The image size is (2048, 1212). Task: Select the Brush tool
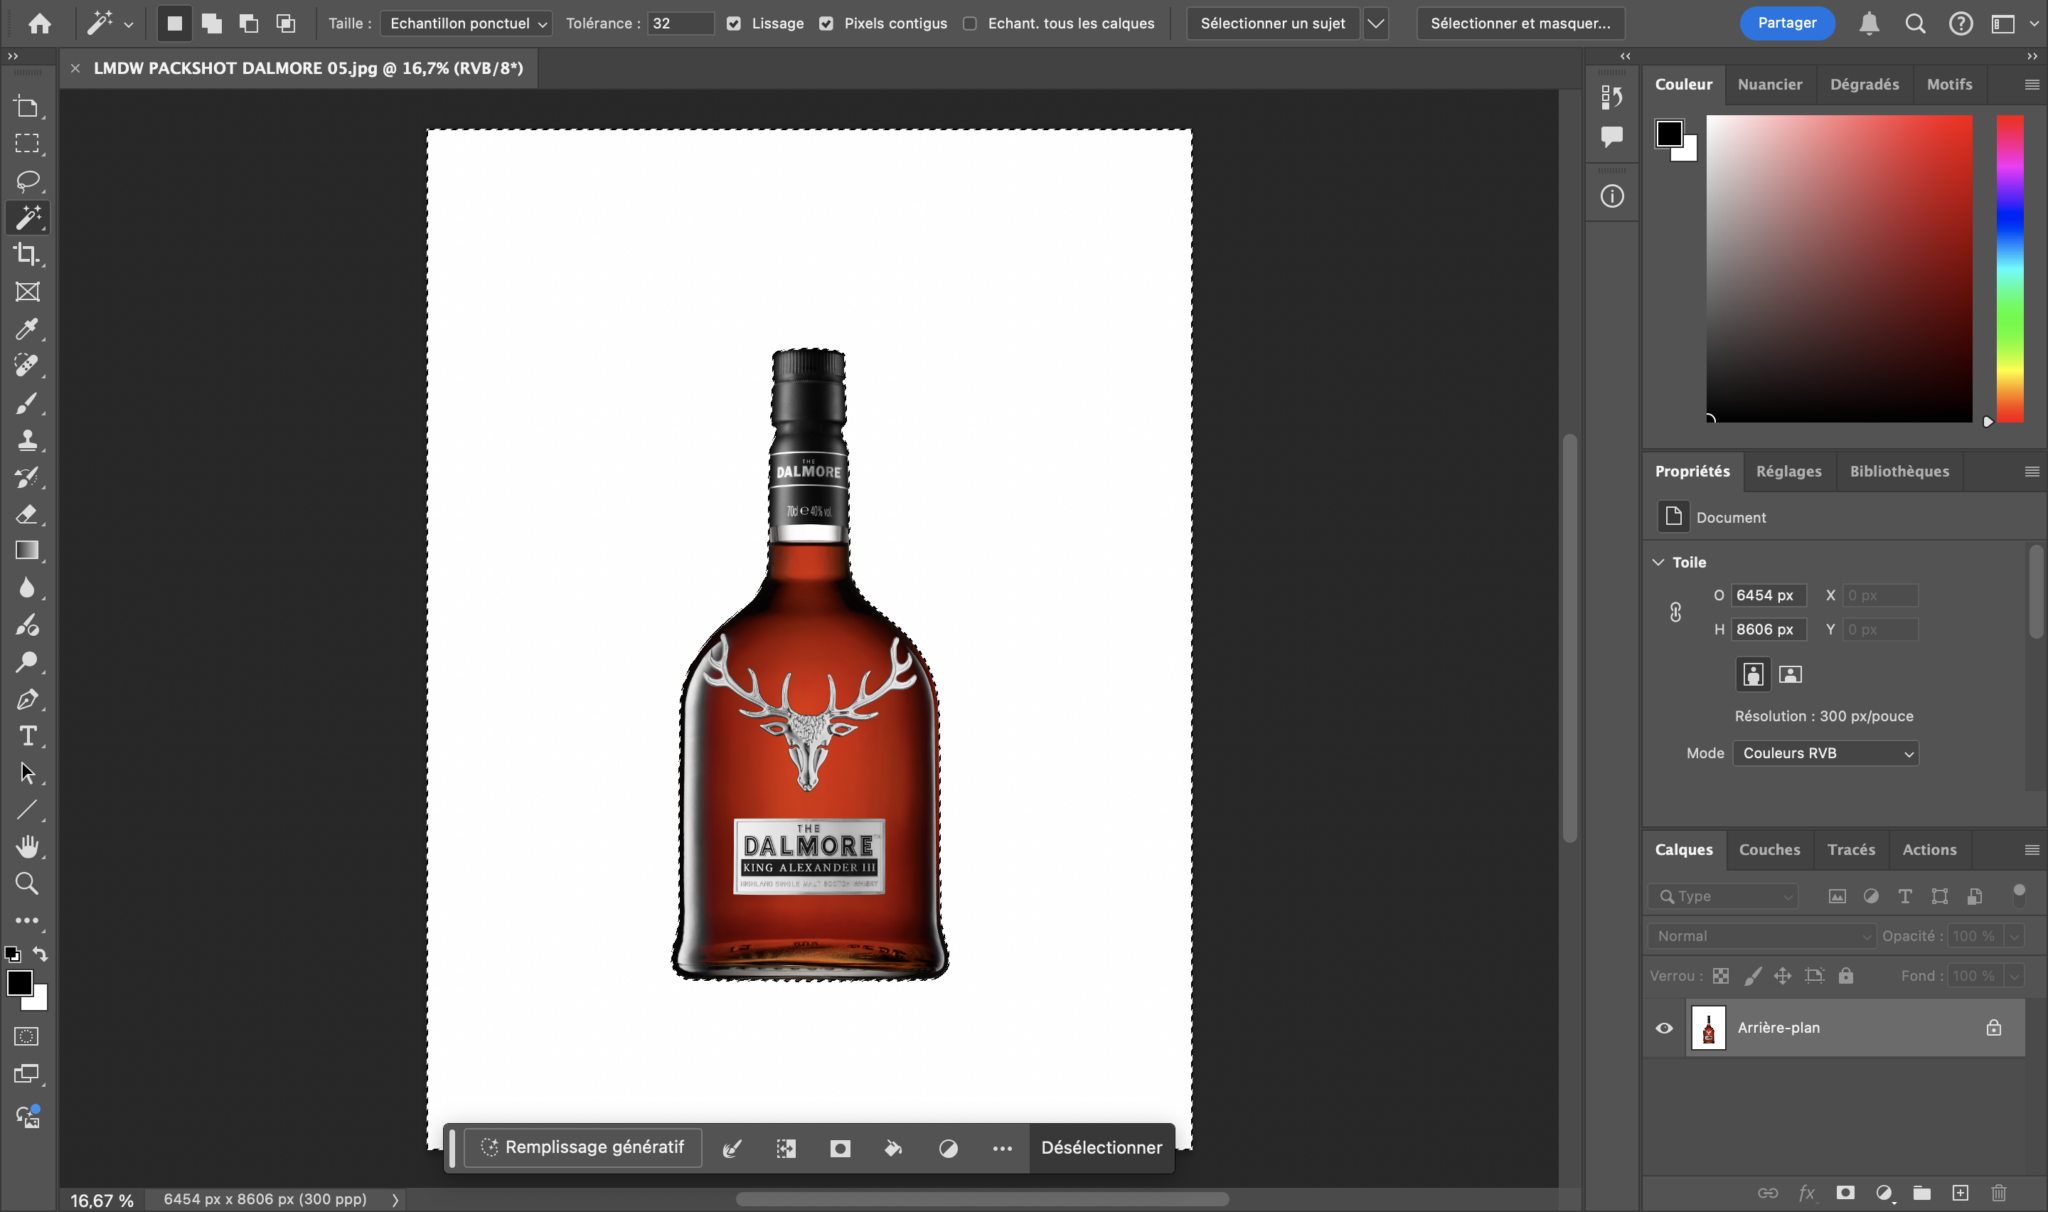[x=27, y=403]
